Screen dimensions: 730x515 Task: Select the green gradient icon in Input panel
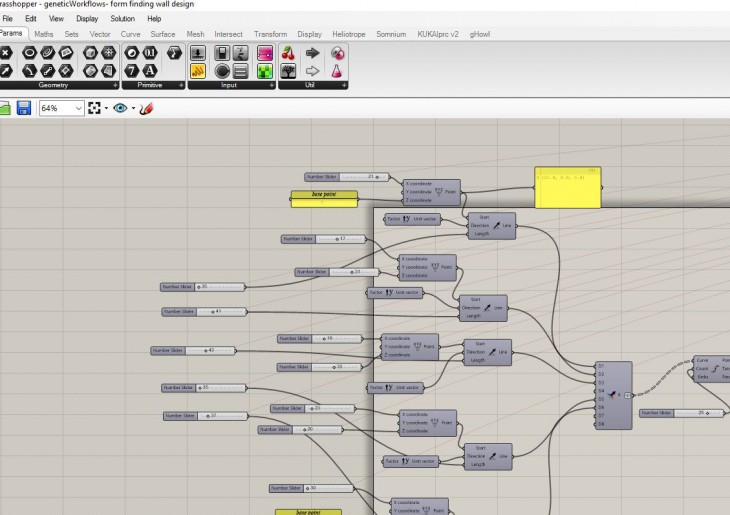point(265,71)
